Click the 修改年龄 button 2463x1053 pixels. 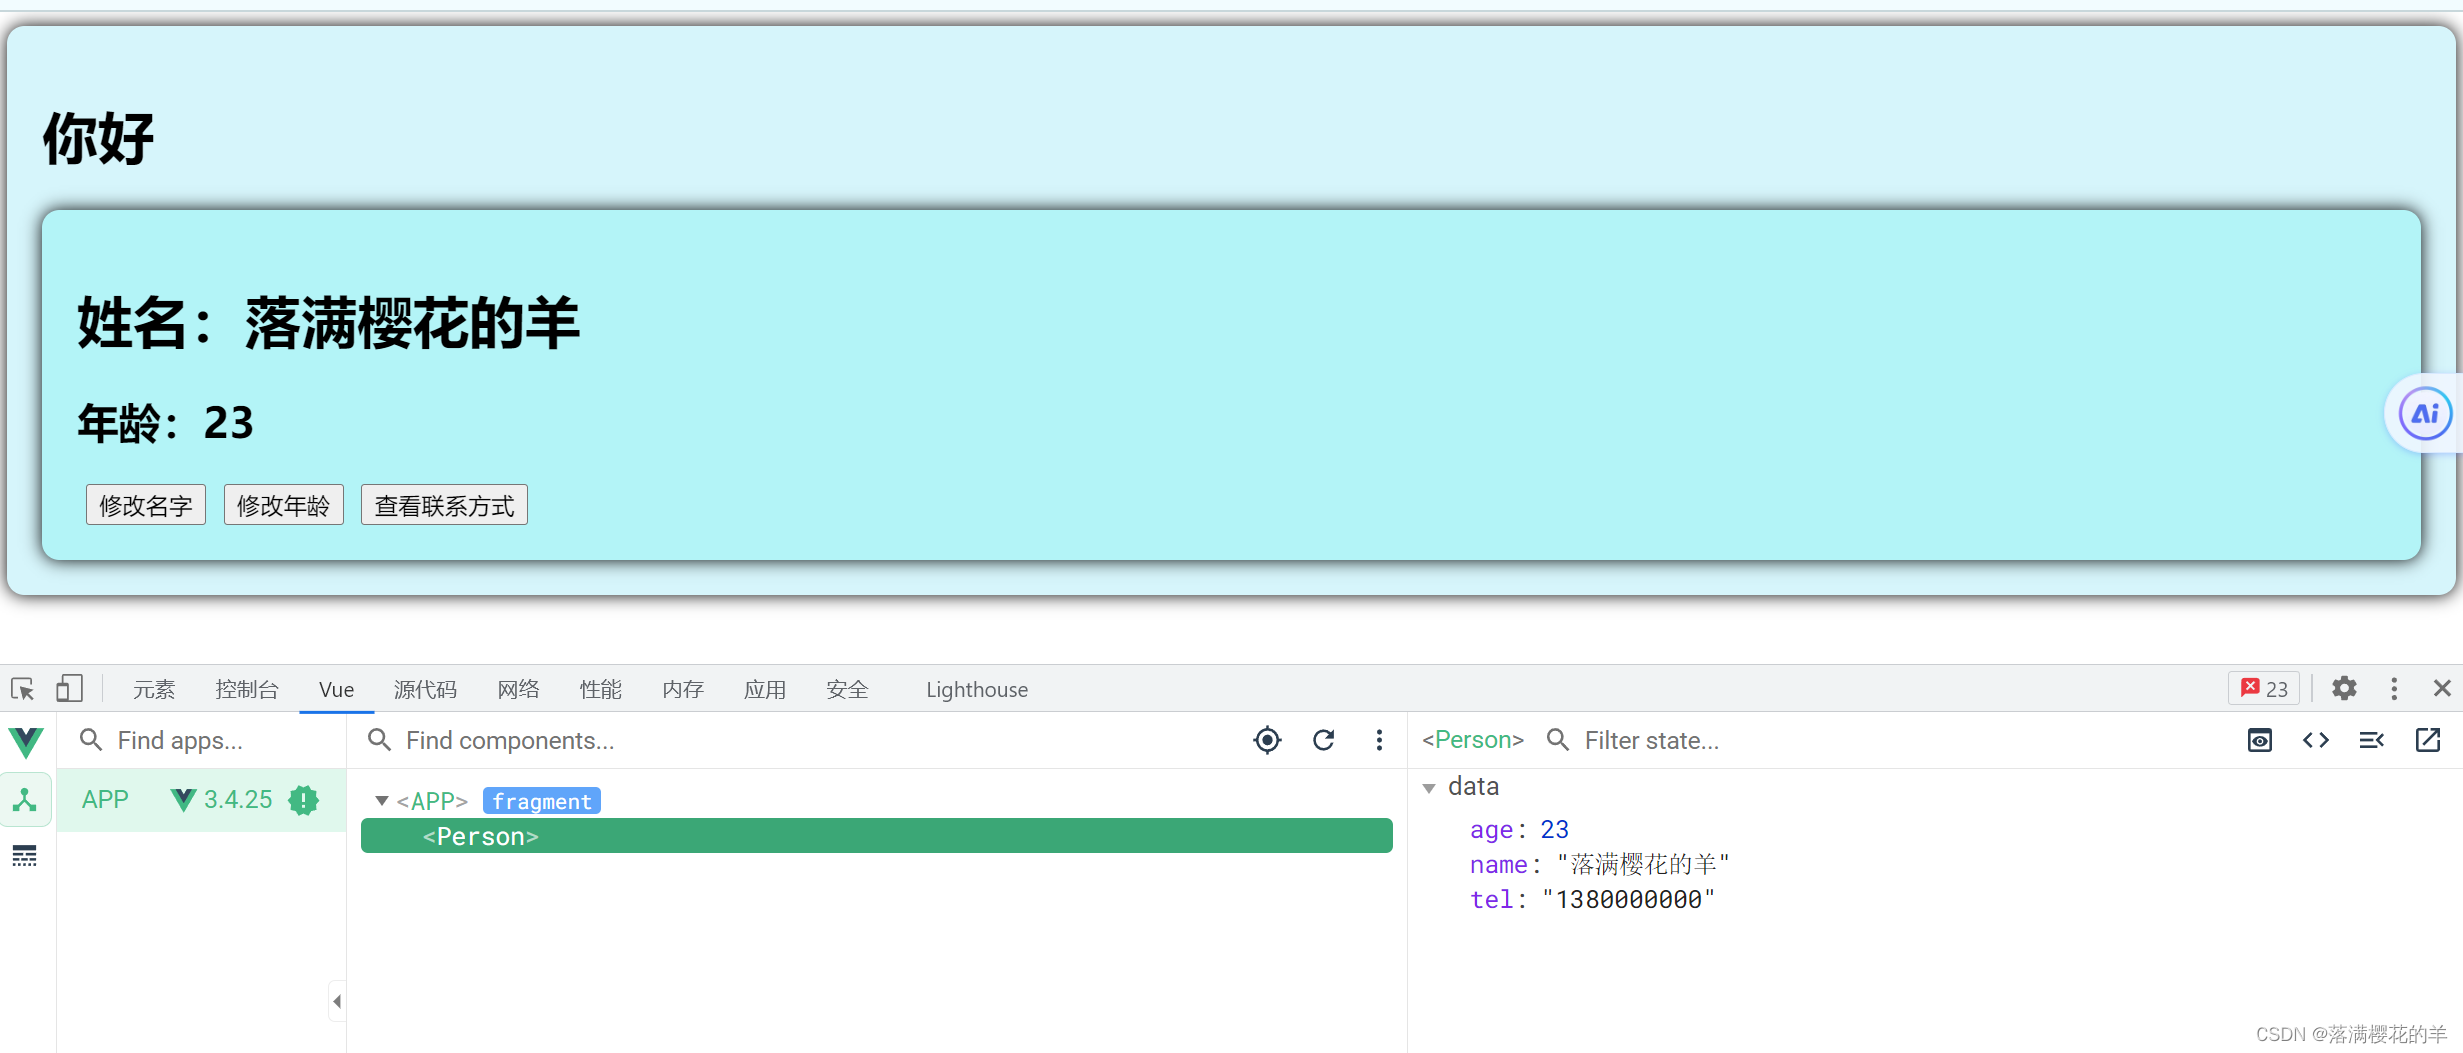pyautogui.click(x=284, y=505)
